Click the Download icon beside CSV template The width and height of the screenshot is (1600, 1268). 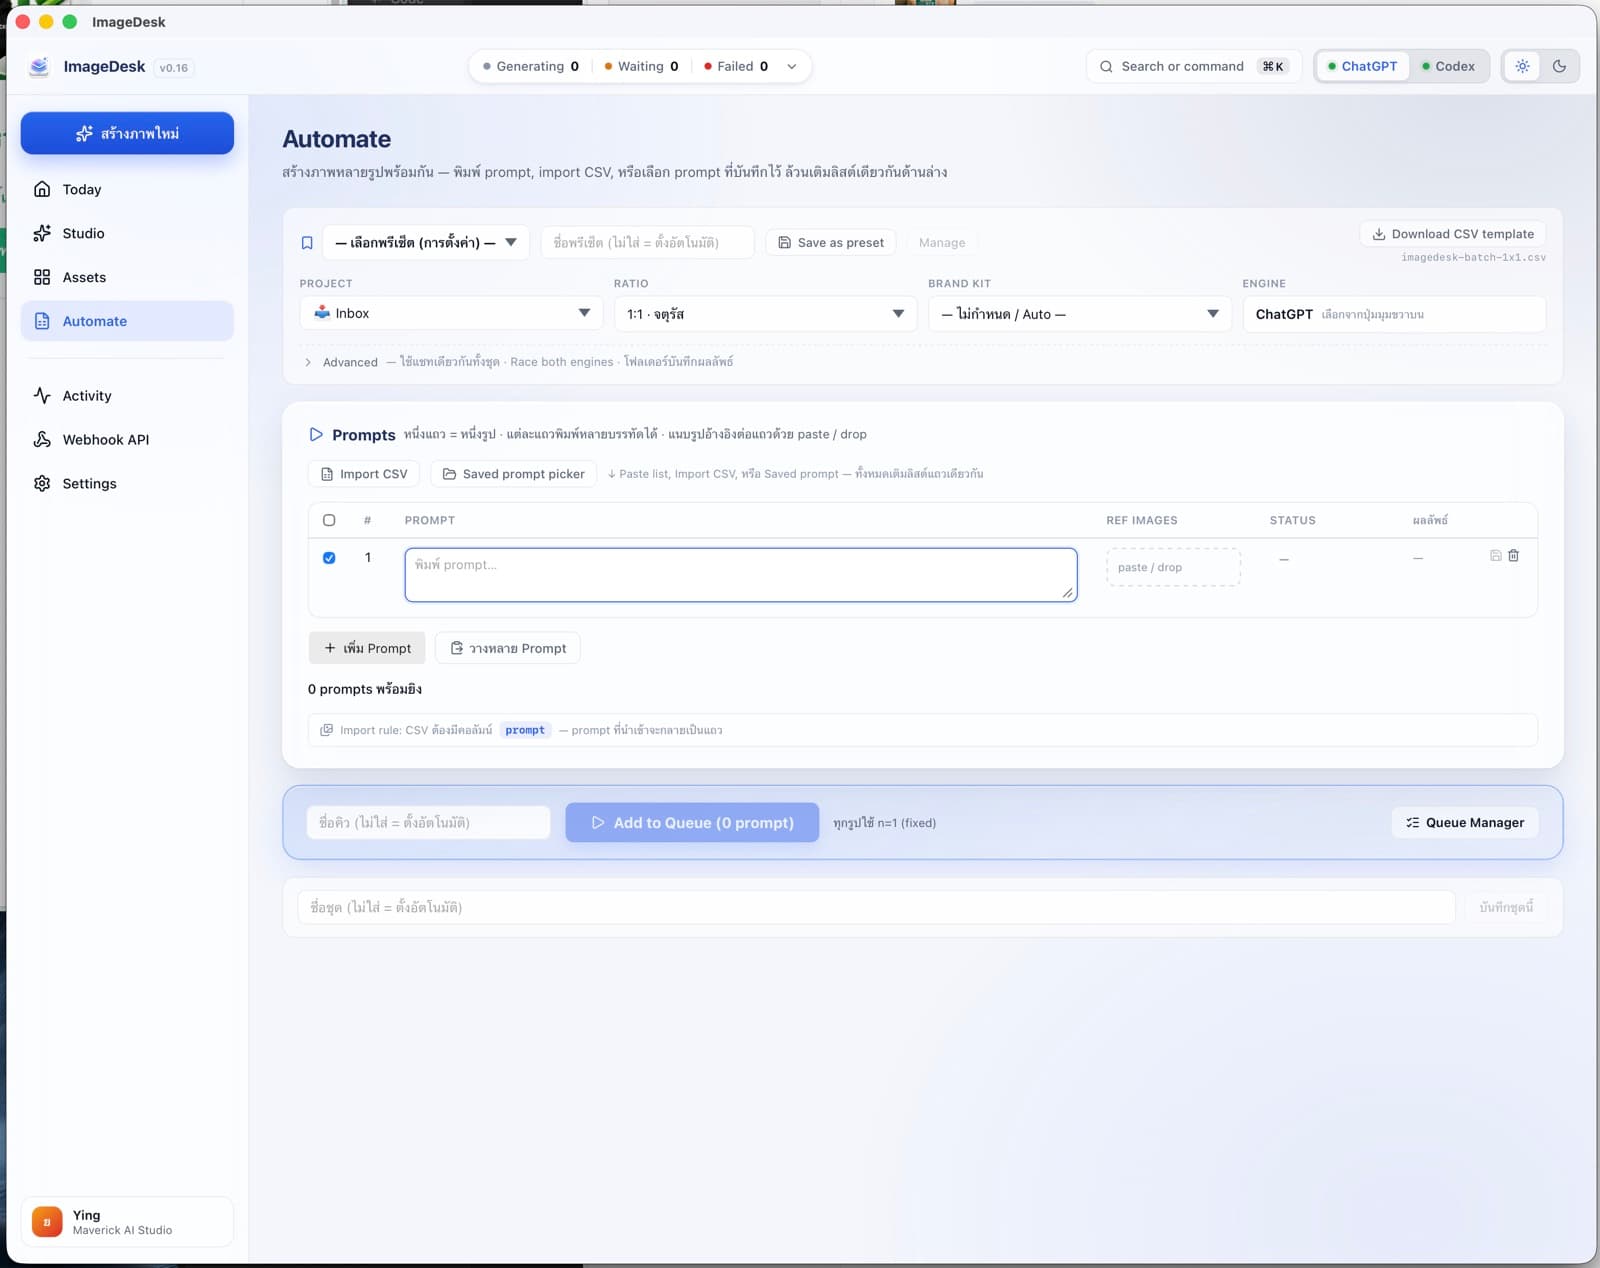(1379, 234)
